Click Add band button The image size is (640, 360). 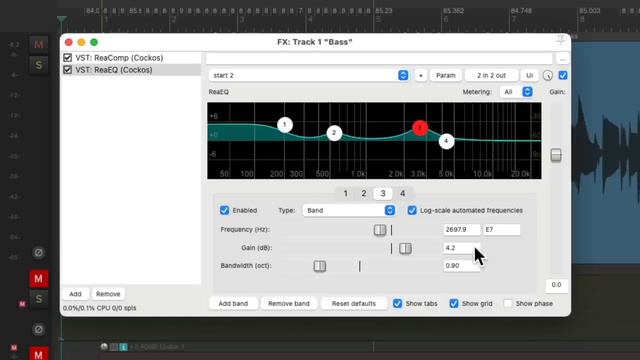(x=233, y=303)
